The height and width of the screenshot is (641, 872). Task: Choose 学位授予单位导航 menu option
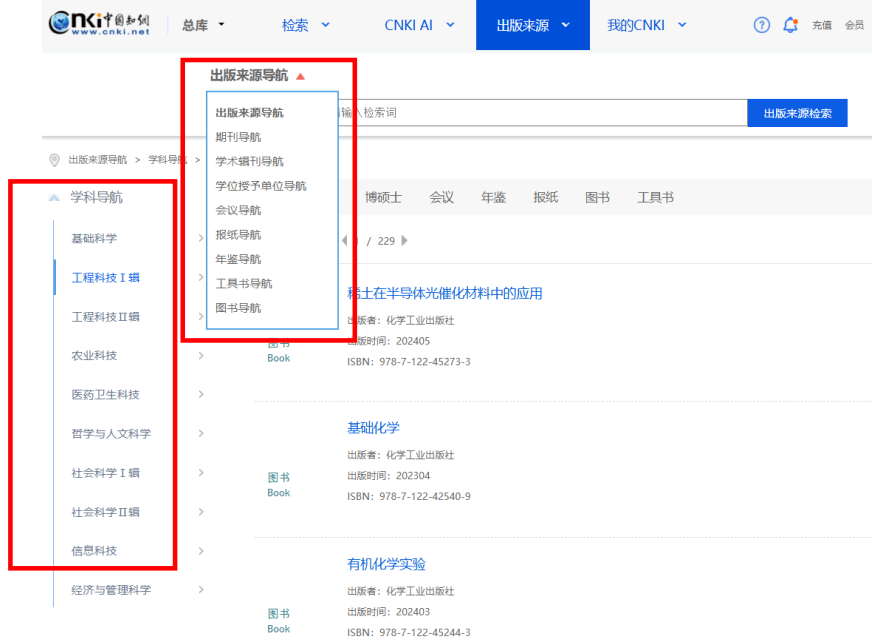(261, 186)
